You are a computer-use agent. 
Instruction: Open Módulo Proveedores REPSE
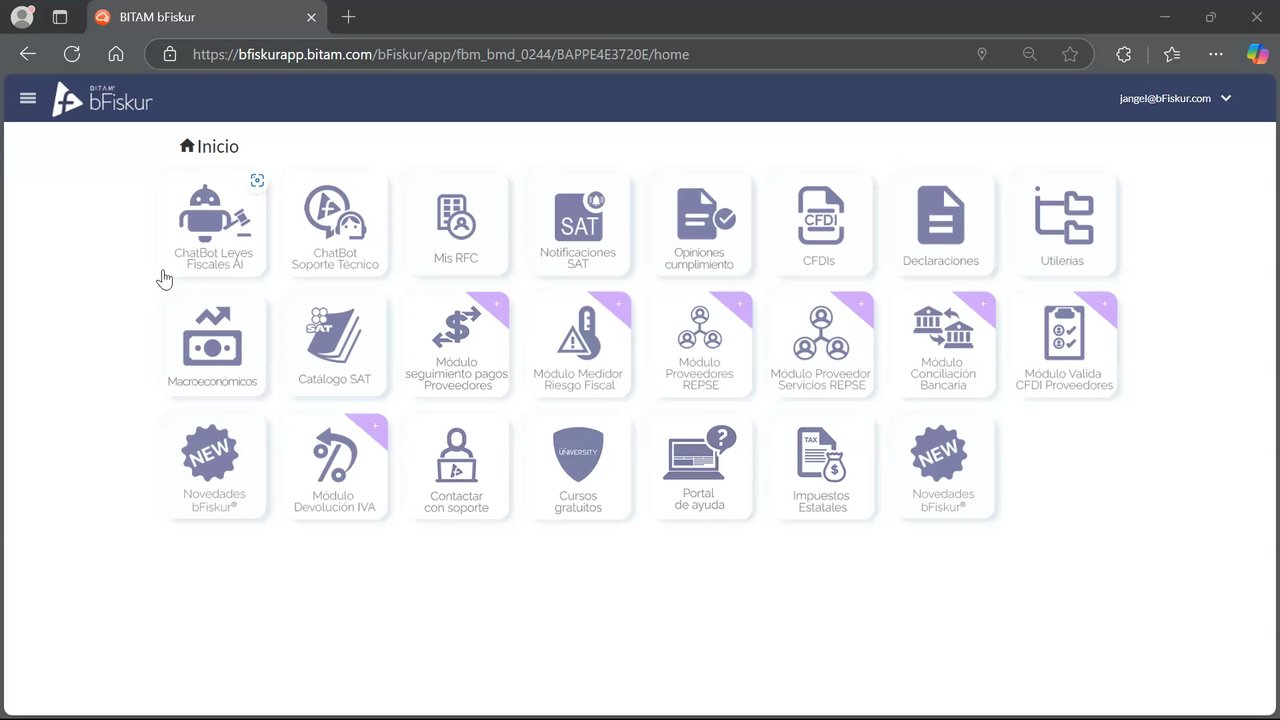pos(700,345)
